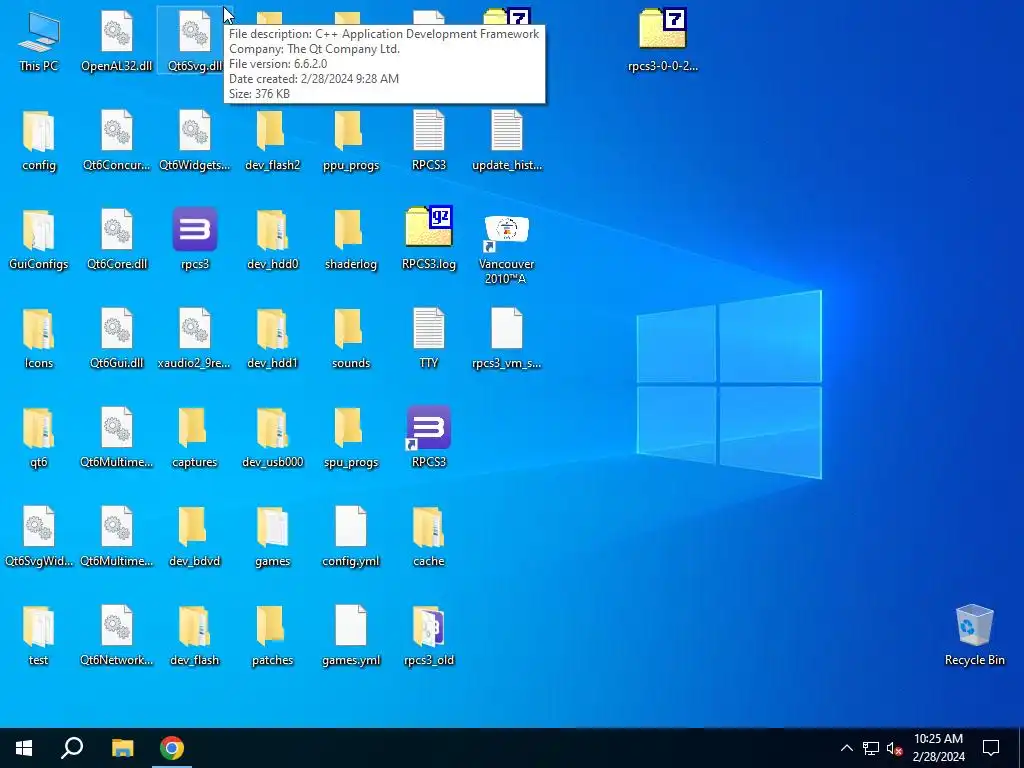The height and width of the screenshot is (768, 1024).
Task: Show hidden system tray icons
Action: 846,748
